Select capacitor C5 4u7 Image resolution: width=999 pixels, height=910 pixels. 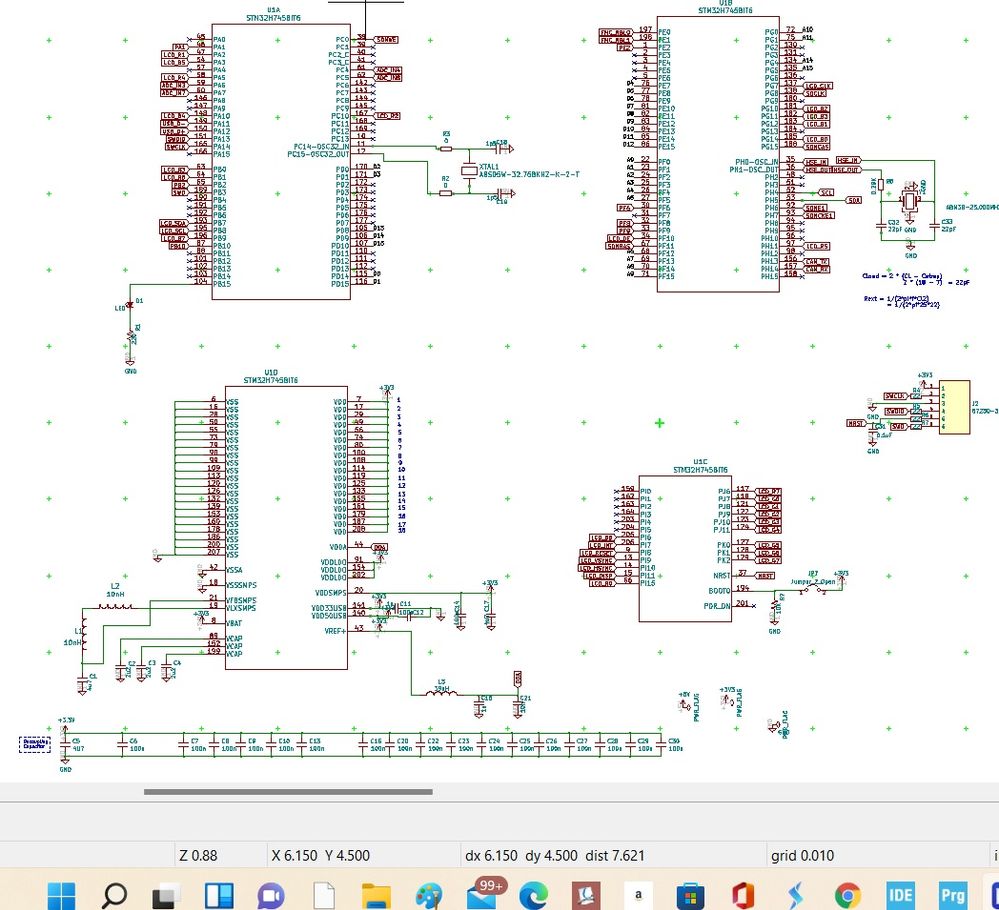pos(65,745)
